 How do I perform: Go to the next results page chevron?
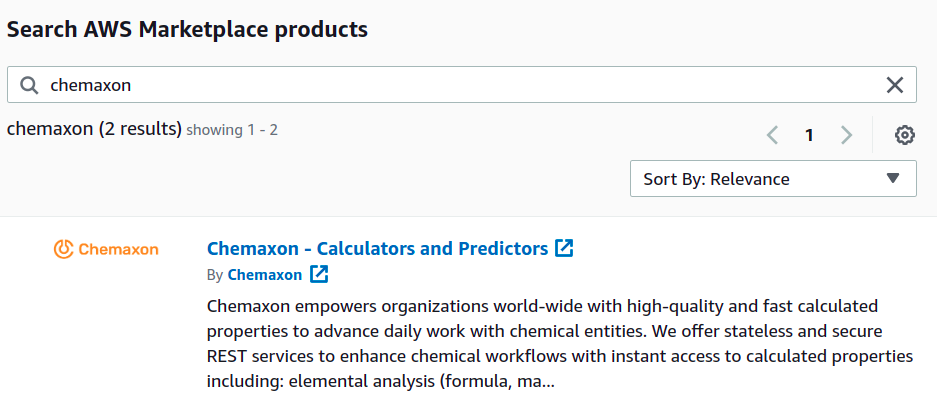coord(846,135)
